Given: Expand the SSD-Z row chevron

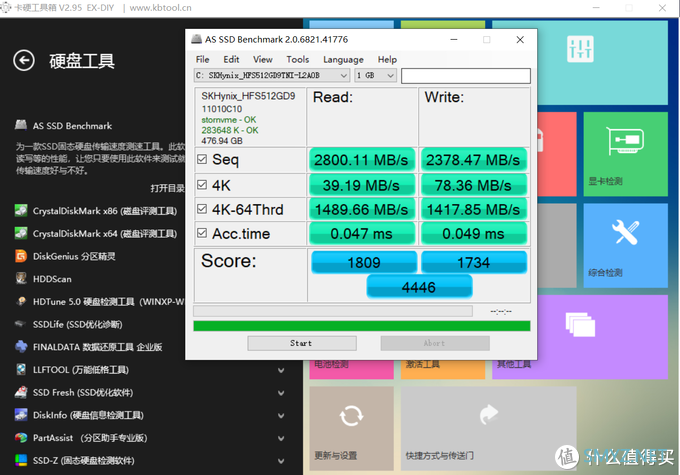Looking at the screenshot, I should click(281, 461).
